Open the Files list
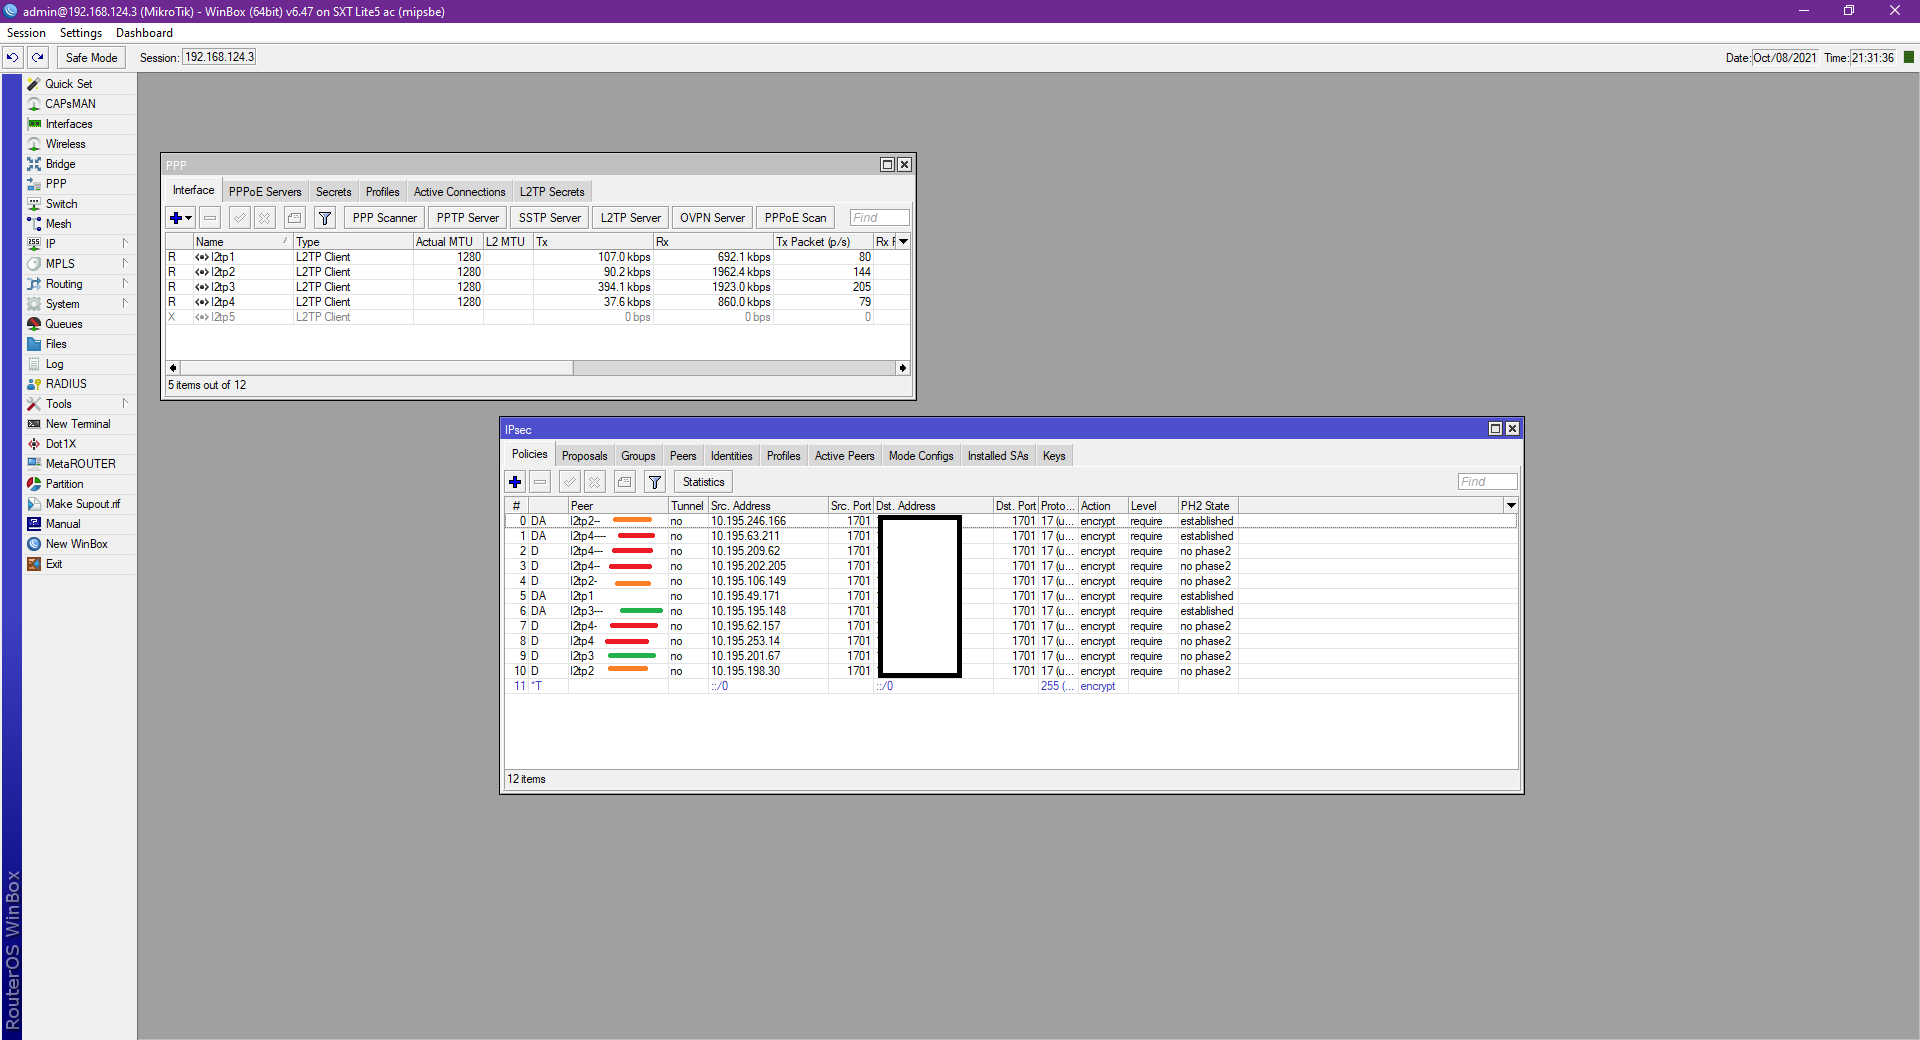This screenshot has height=1040, width=1920. click(x=56, y=344)
